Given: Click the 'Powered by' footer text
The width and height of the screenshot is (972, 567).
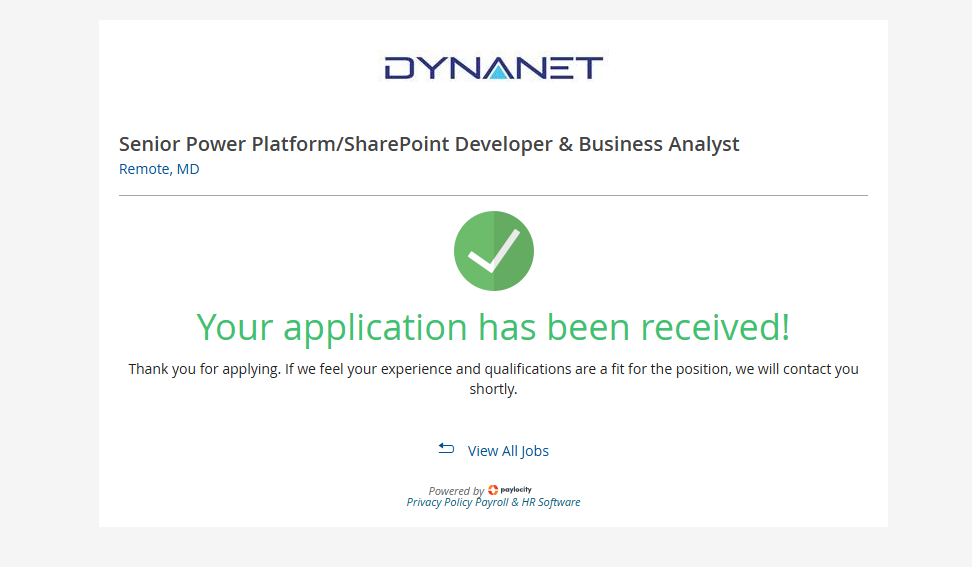Looking at the screenshot, I should 456,491.
